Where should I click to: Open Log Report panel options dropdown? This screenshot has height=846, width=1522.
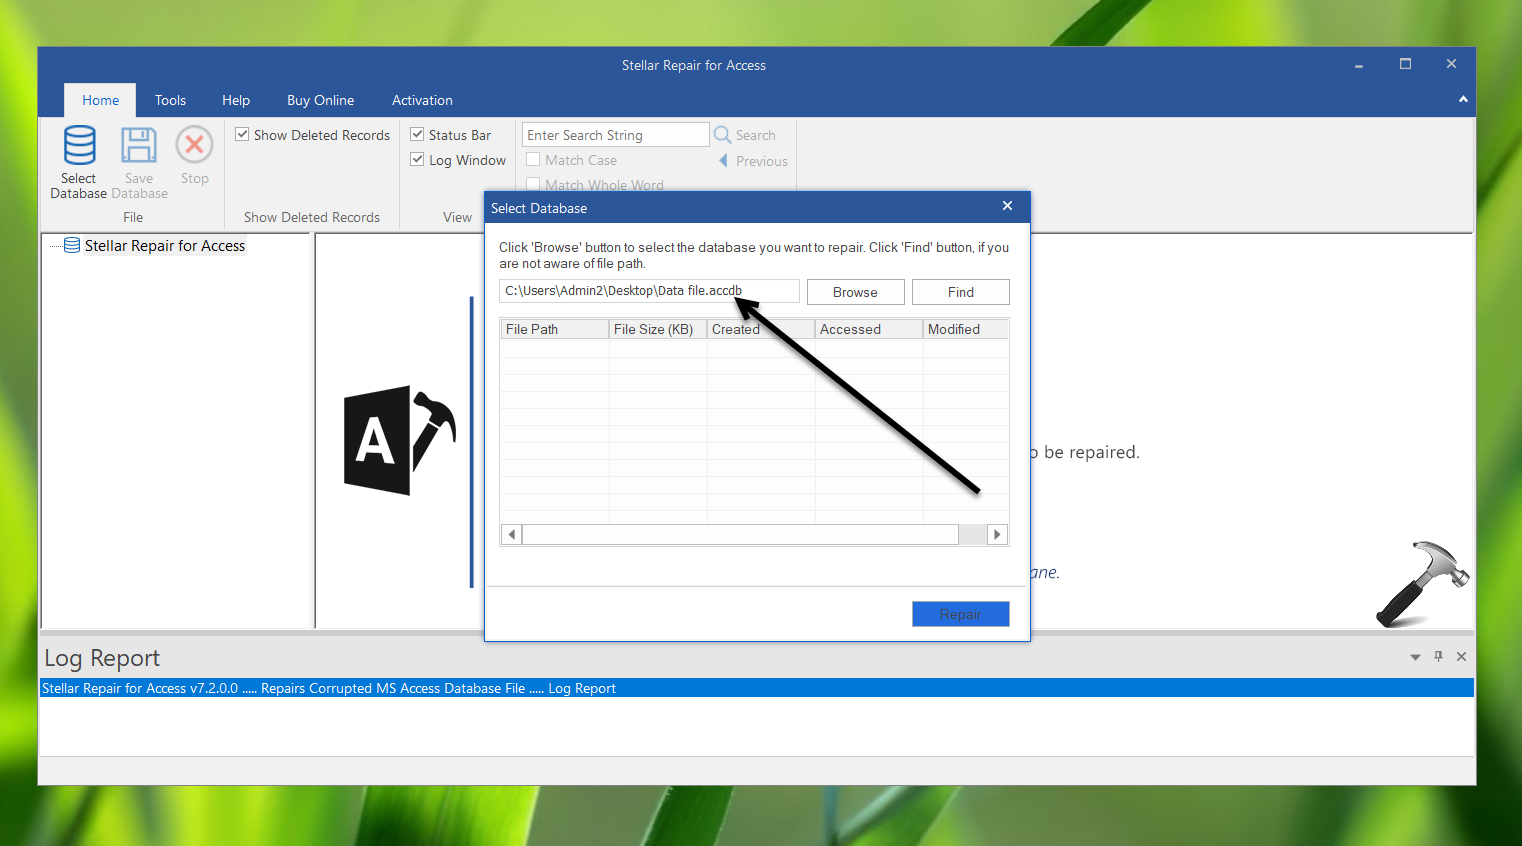click(1415, 657)
